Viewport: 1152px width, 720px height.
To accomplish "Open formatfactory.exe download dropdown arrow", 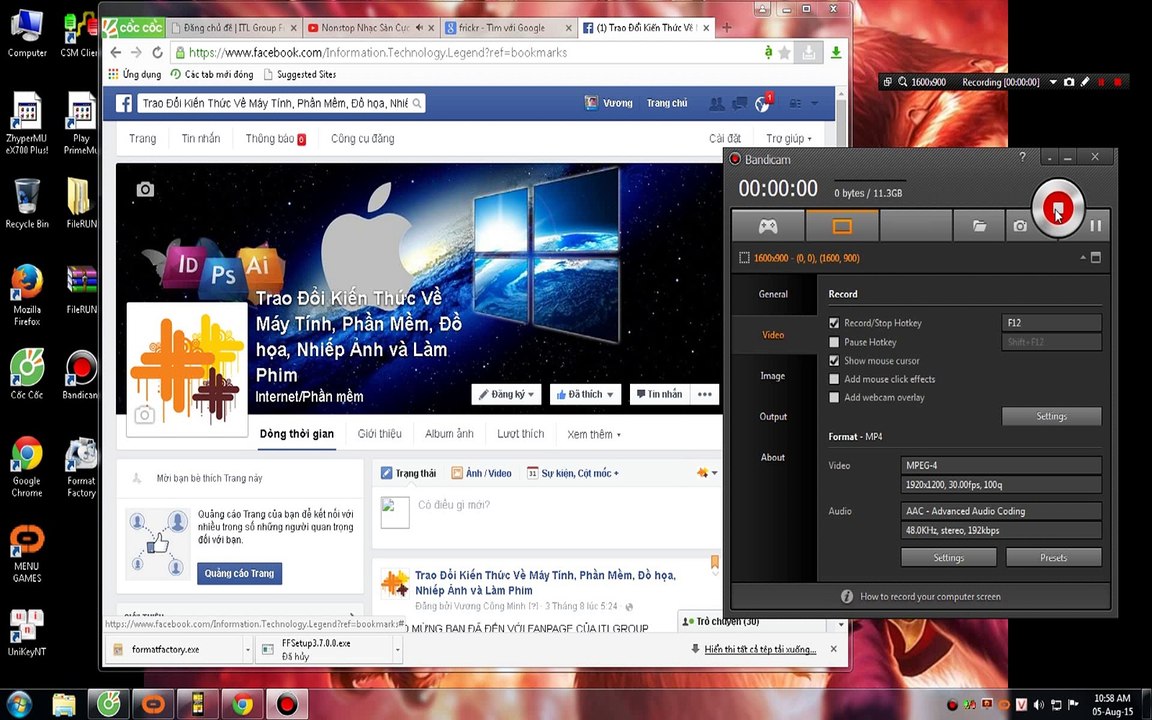I will coord(247,650).
